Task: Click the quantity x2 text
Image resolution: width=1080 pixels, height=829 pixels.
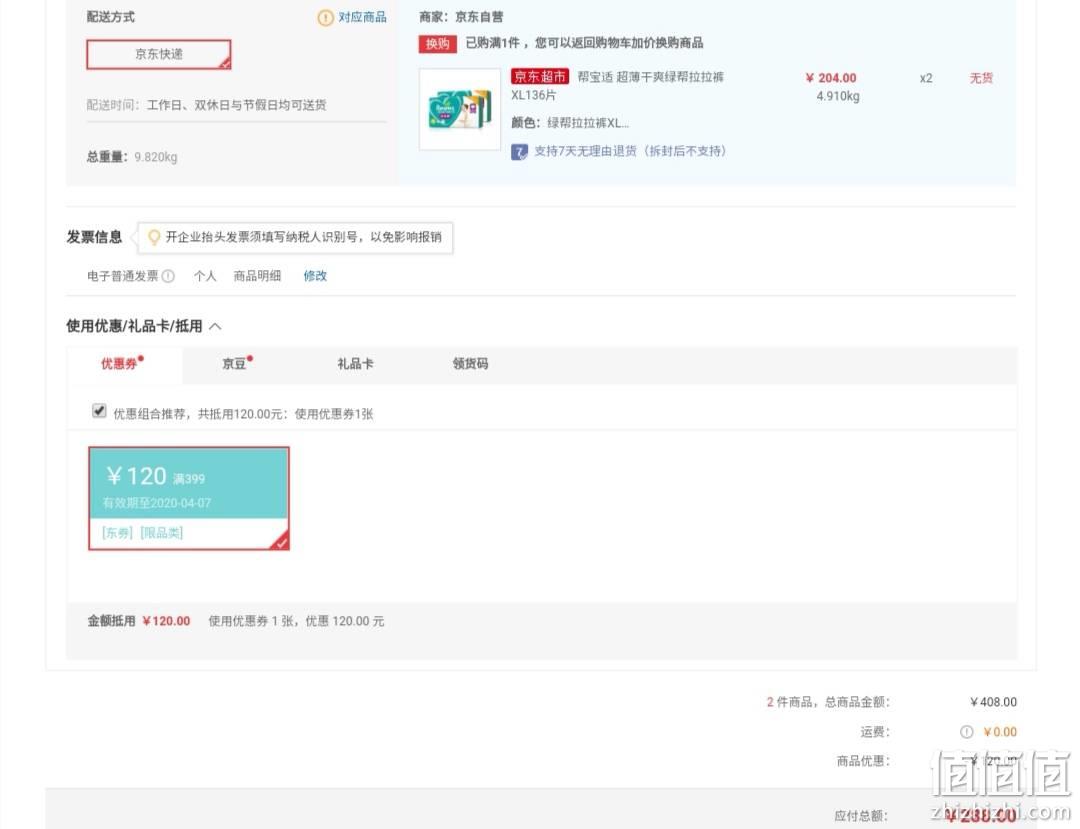Action: point(926,78)
